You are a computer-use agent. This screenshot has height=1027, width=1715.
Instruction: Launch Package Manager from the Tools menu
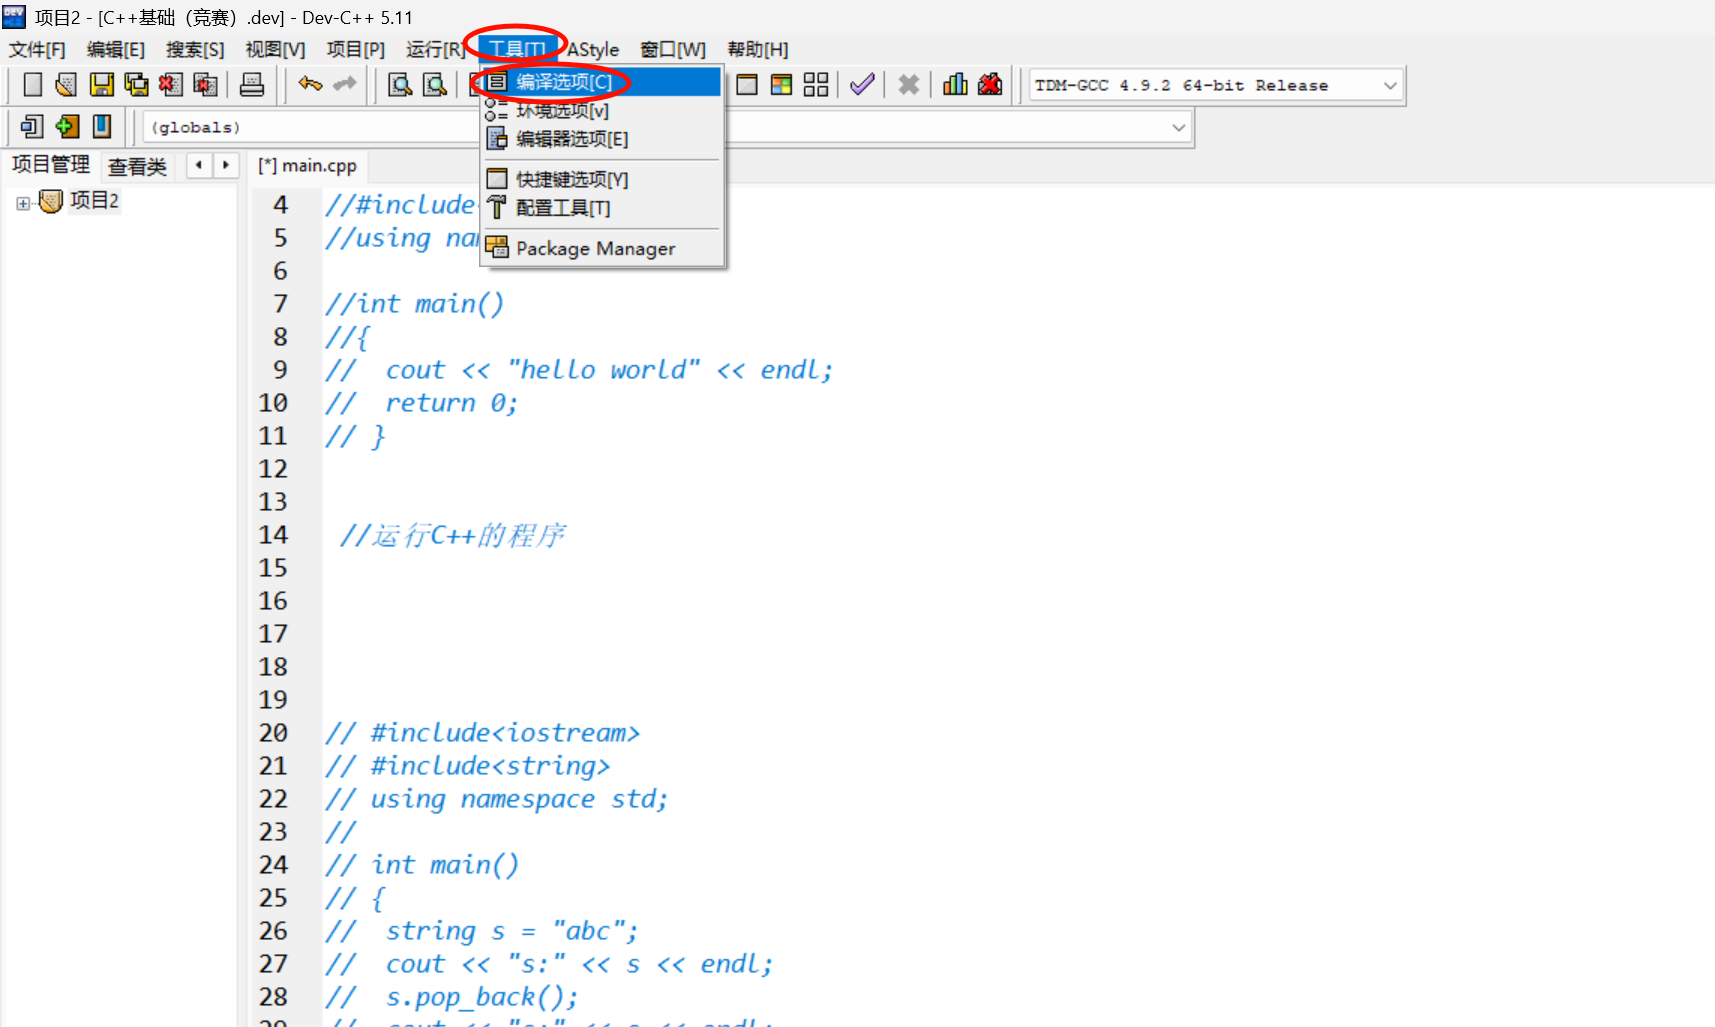point(601,248)
